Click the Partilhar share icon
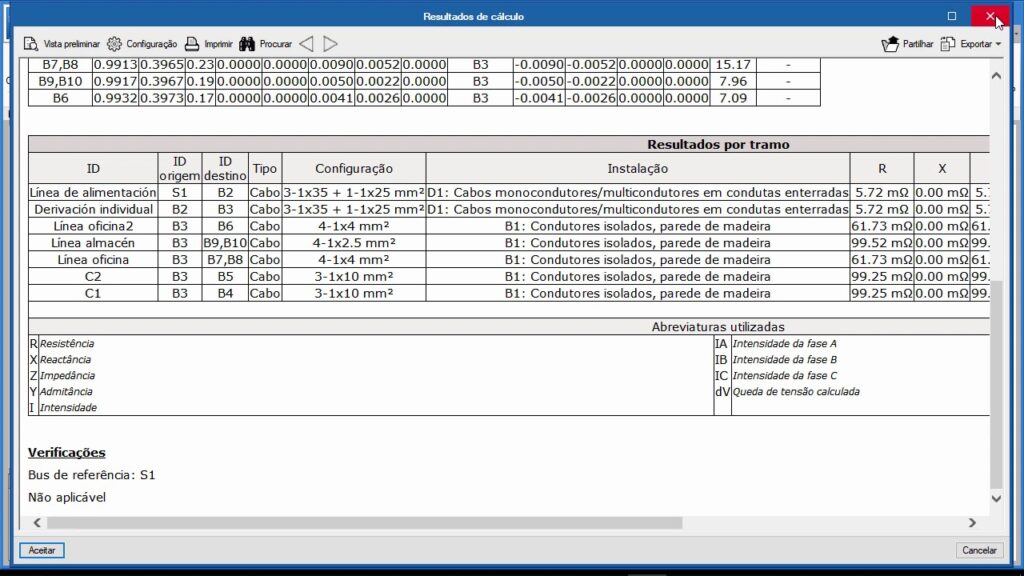Screen dimensions: 1024x576 [x=890, y=44]
